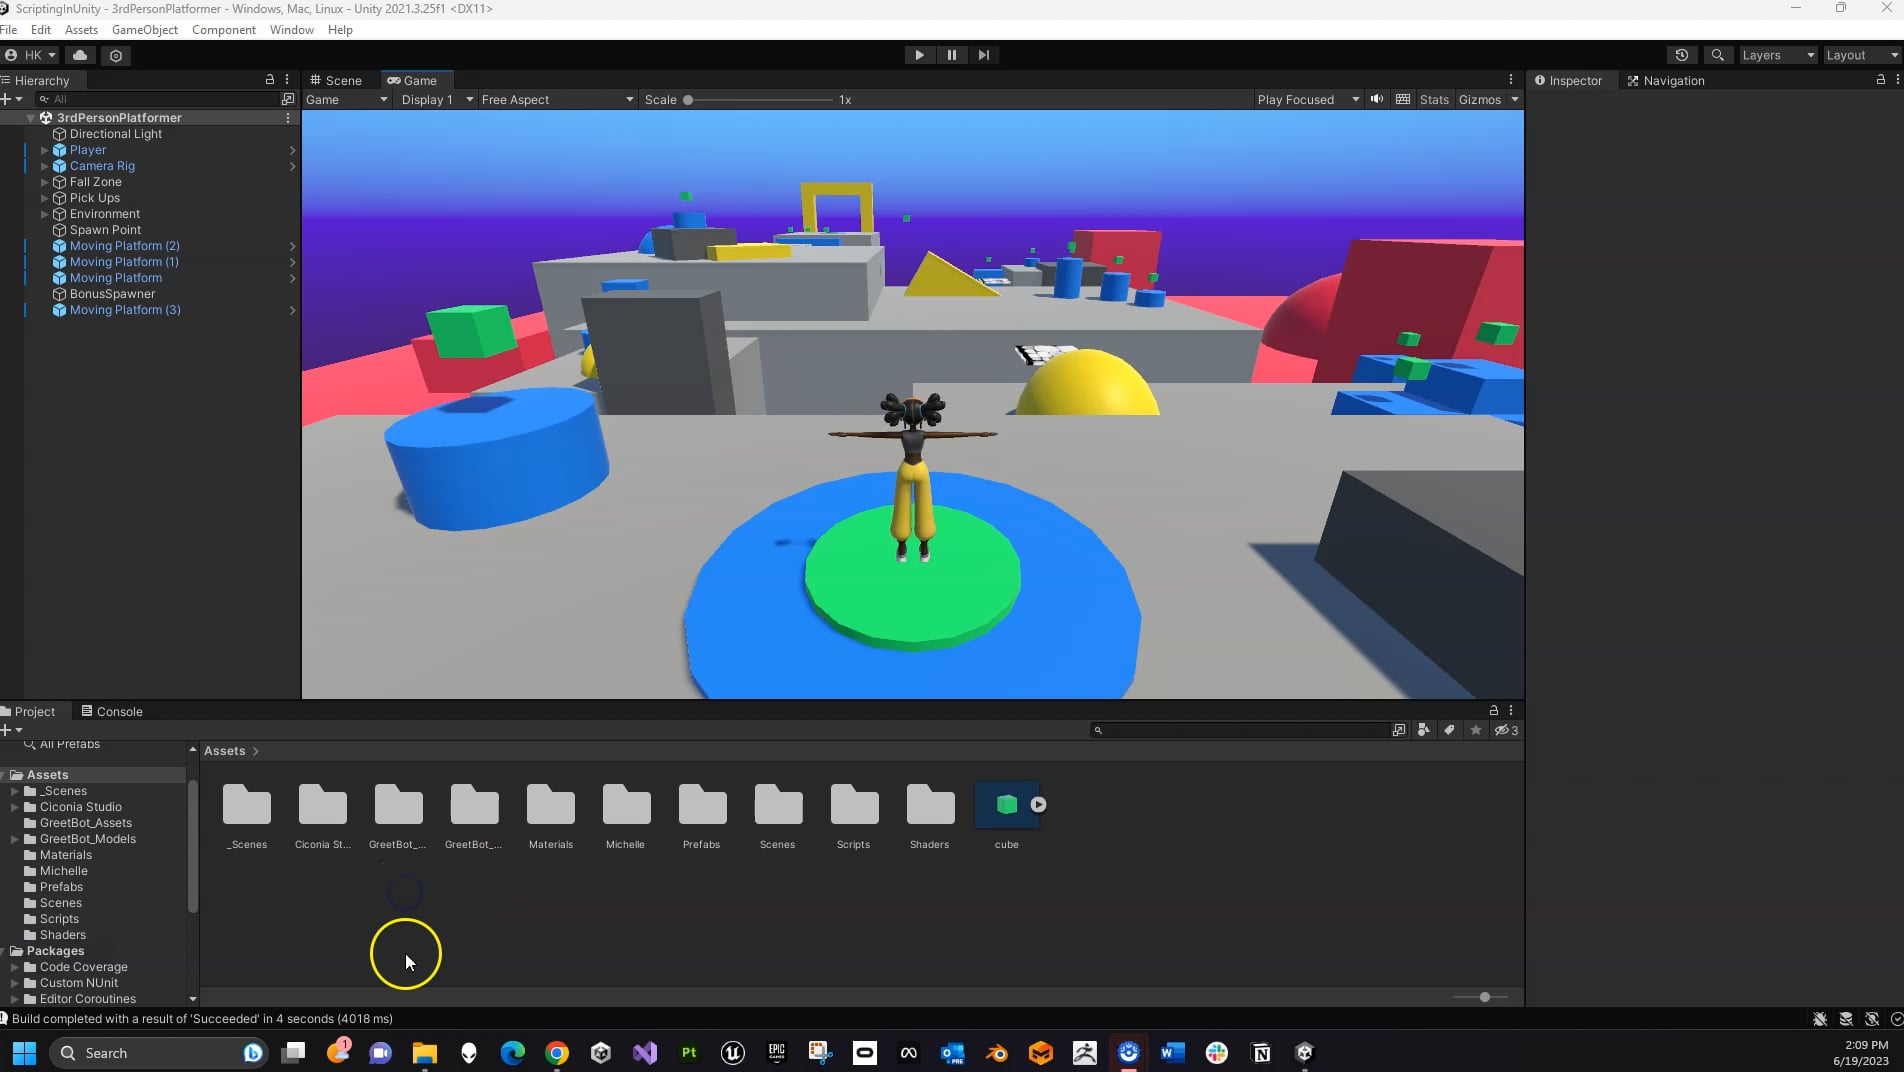Click the tag filter icon in Project search

[x=1449, y=731]
